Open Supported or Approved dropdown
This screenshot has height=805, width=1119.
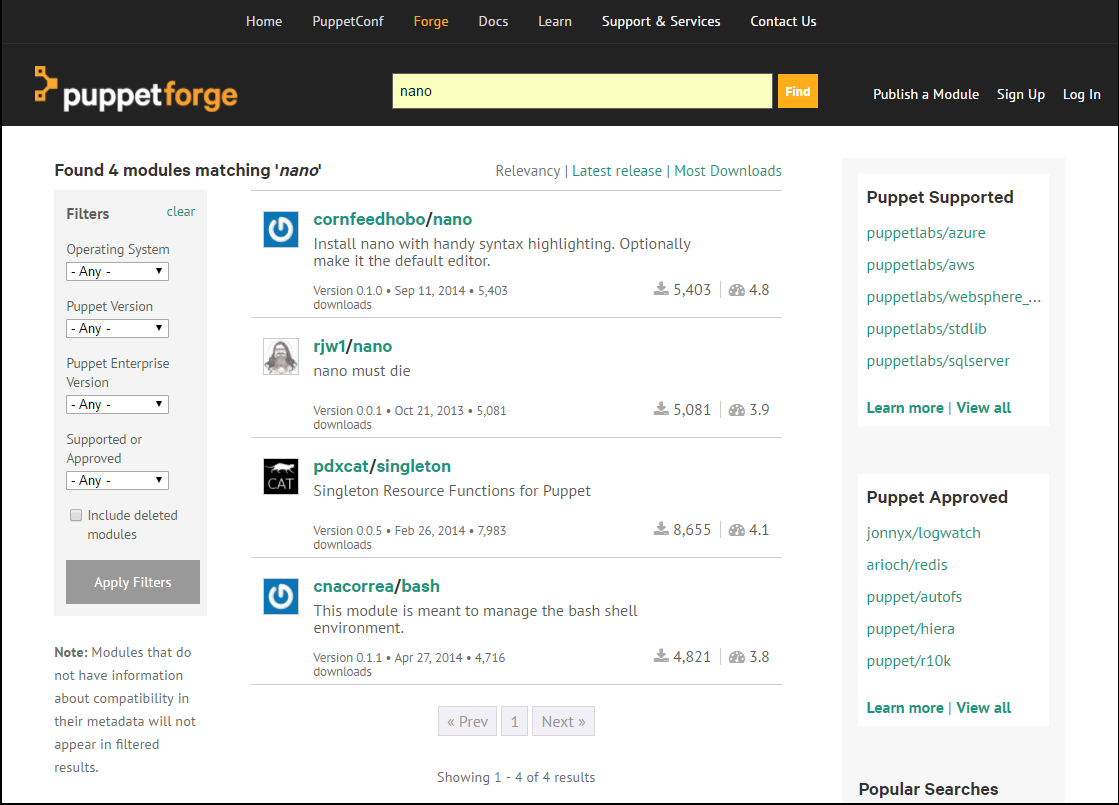coord(117,480)
